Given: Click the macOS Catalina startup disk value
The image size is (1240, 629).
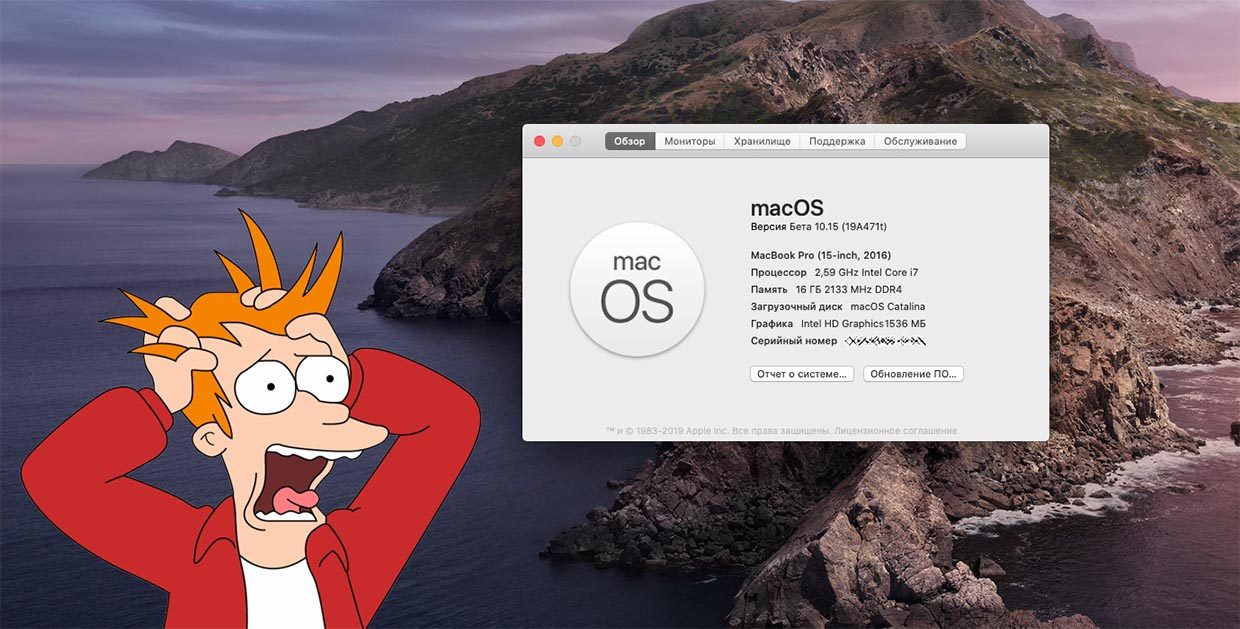Looking at the screenshot, I should (x=888, y=306).
